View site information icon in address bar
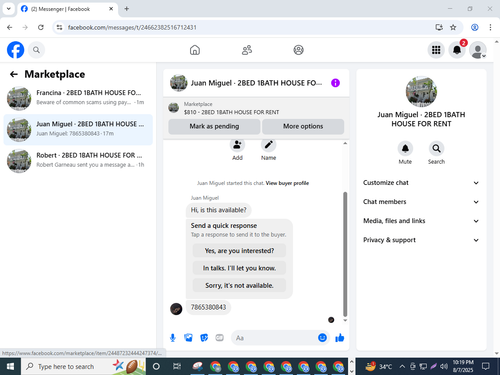The width and height of the screenshot is (500, 375). (x=59, y=27)
